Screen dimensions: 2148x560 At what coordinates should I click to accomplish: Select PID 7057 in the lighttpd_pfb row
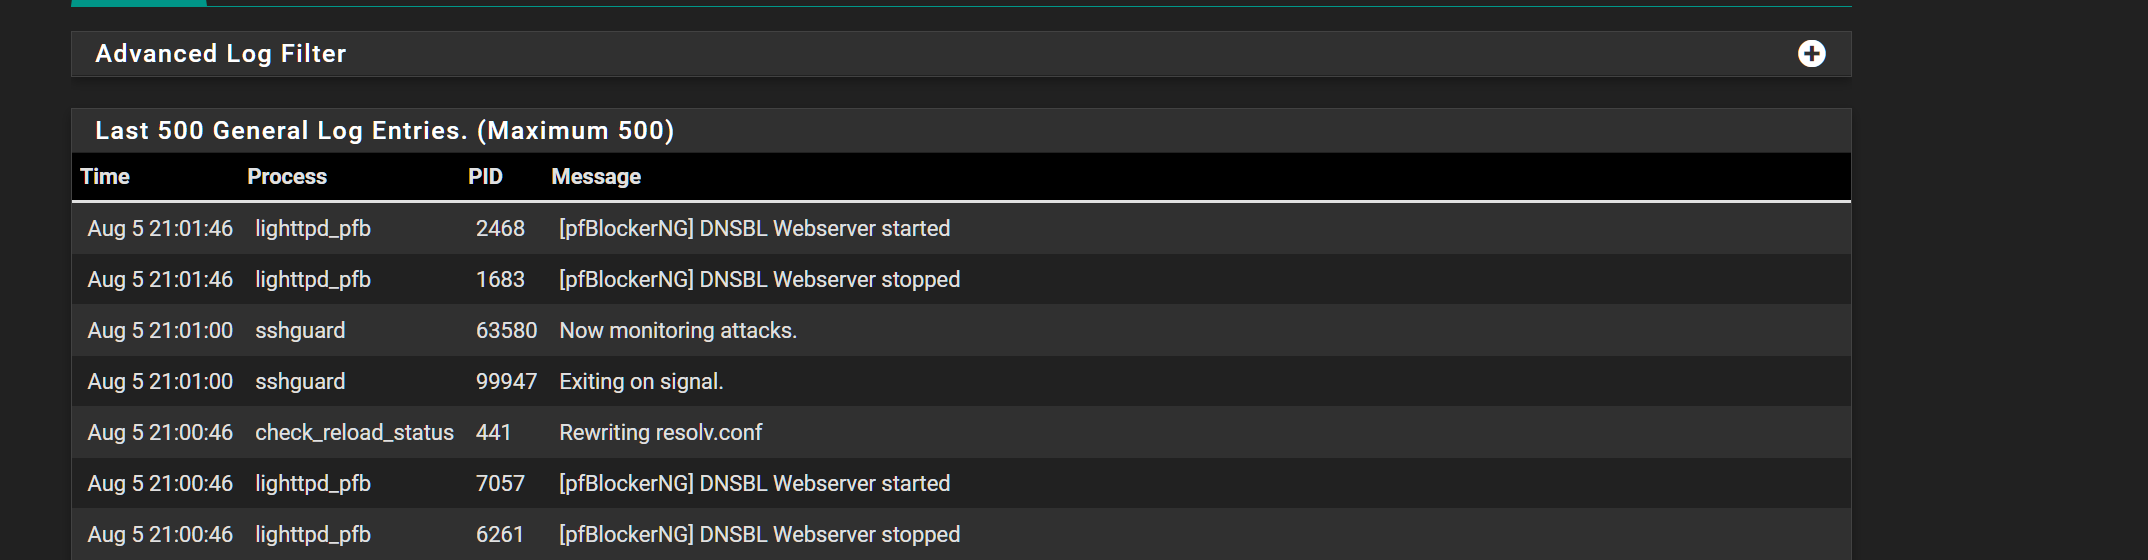click(x=500, y=484)
